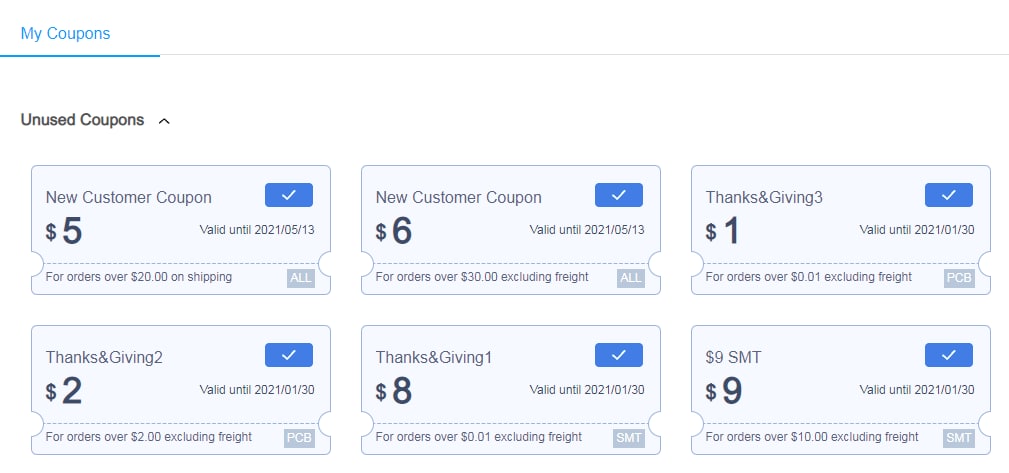Click the $9 SMT coupon title
1009x473 pixels.
coord(733,357)
